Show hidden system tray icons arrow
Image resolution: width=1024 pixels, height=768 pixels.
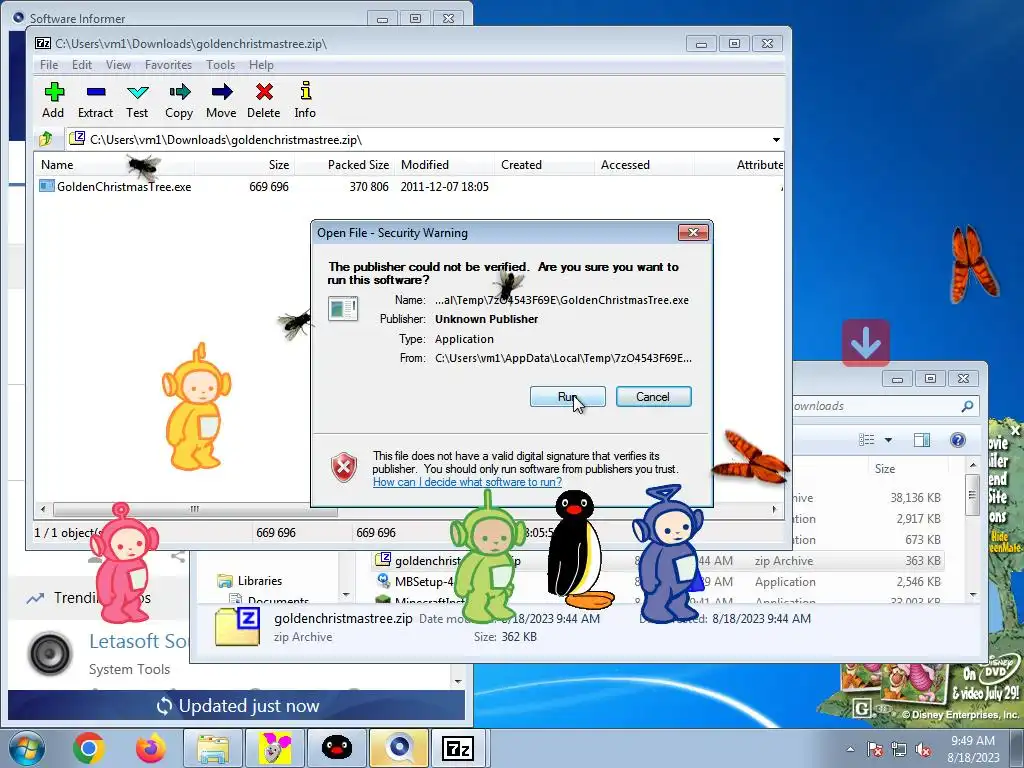click(850, 749)
